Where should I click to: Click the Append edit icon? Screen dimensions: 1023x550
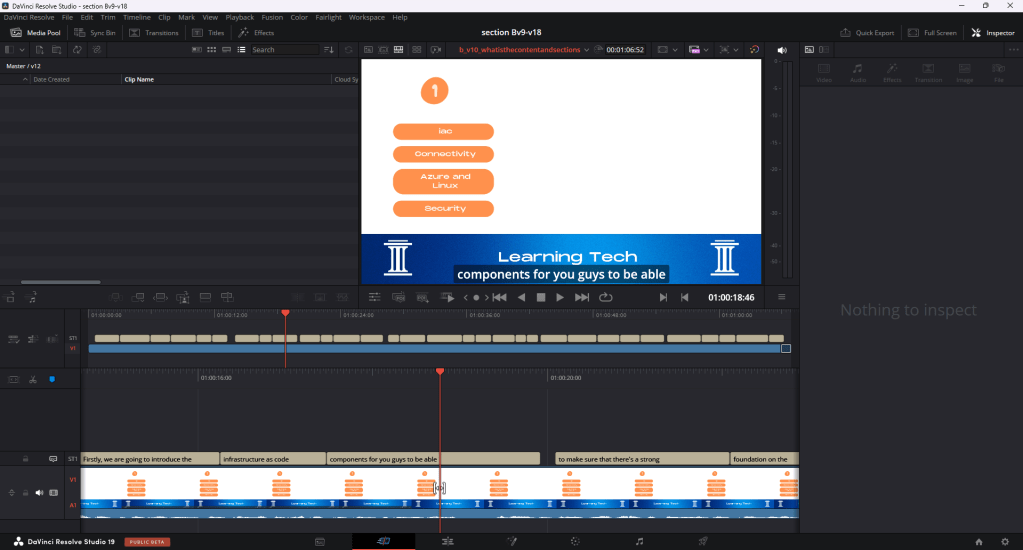tap(138, 298)
